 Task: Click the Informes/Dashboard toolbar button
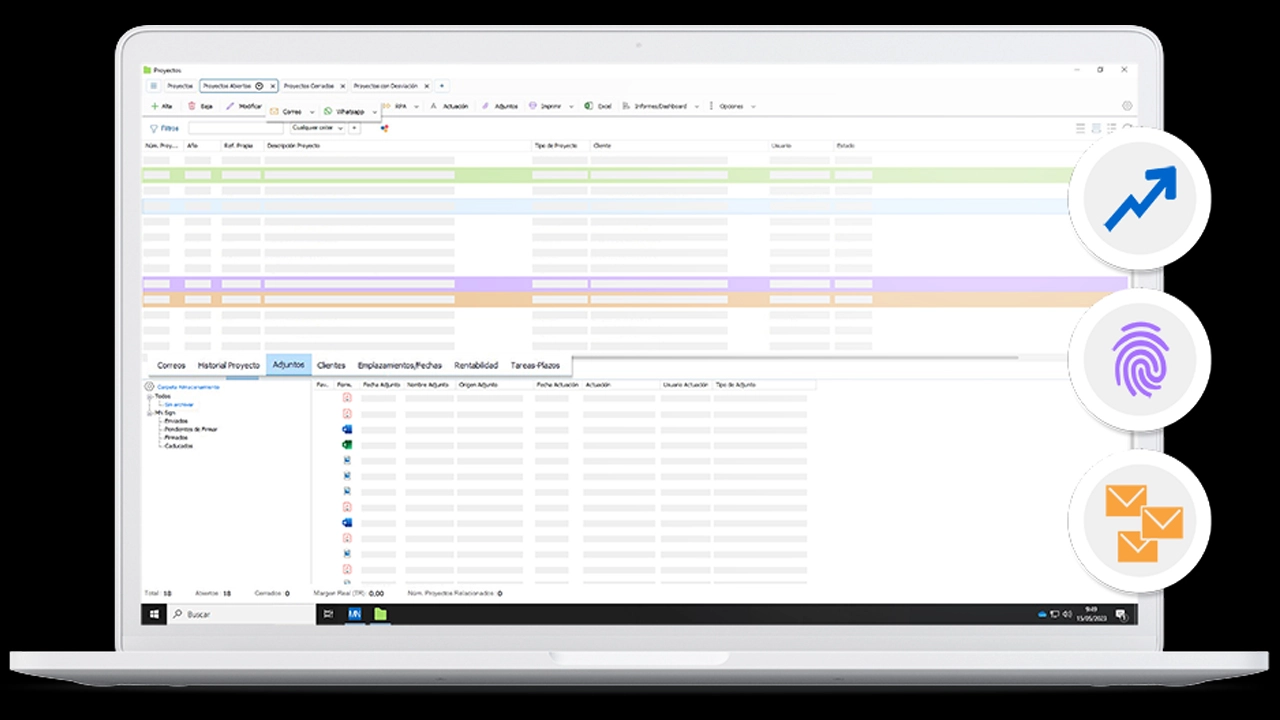[x=655, y=106]
